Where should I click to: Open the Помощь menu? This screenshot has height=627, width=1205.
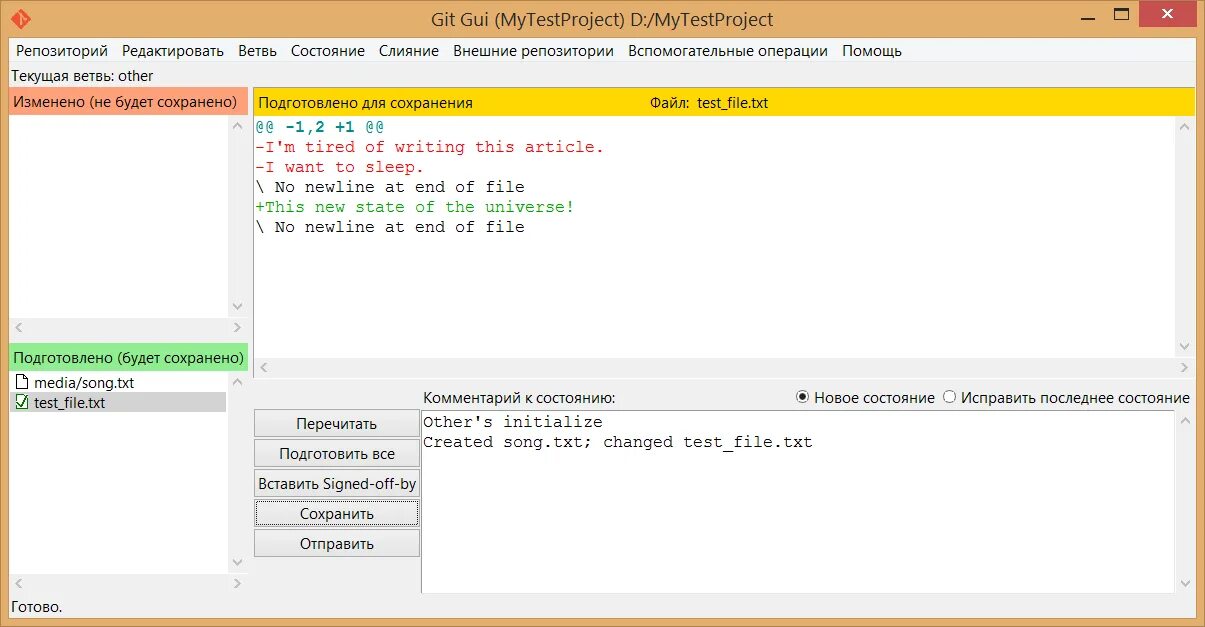tap(872, 51)
